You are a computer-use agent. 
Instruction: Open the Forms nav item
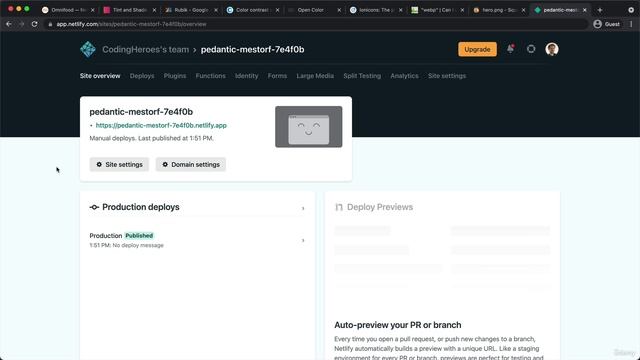click(277, 76)
